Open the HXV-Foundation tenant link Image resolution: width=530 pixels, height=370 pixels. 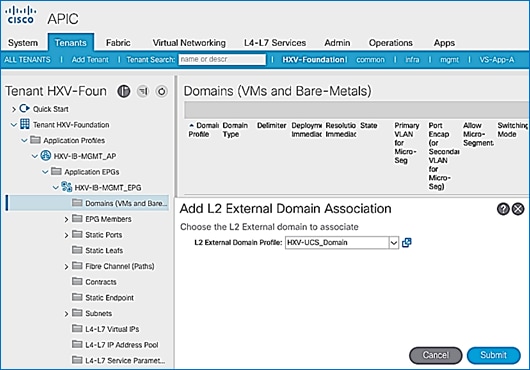point(313,60)
